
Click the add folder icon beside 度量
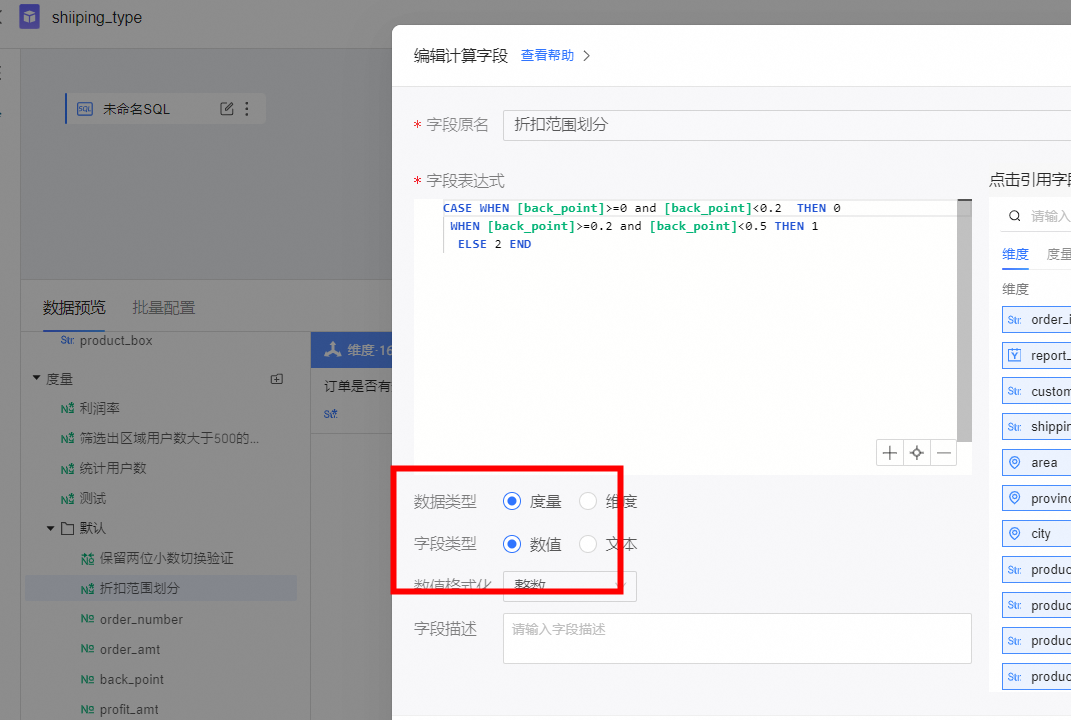(277, 379)
